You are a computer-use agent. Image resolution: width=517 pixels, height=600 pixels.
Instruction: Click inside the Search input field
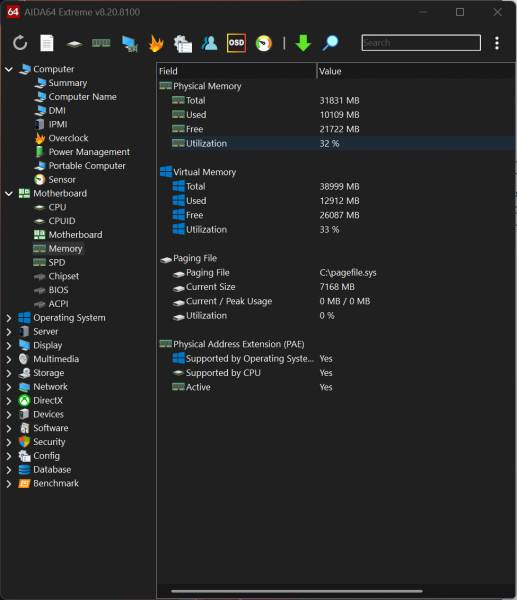(x=421, y=42)
